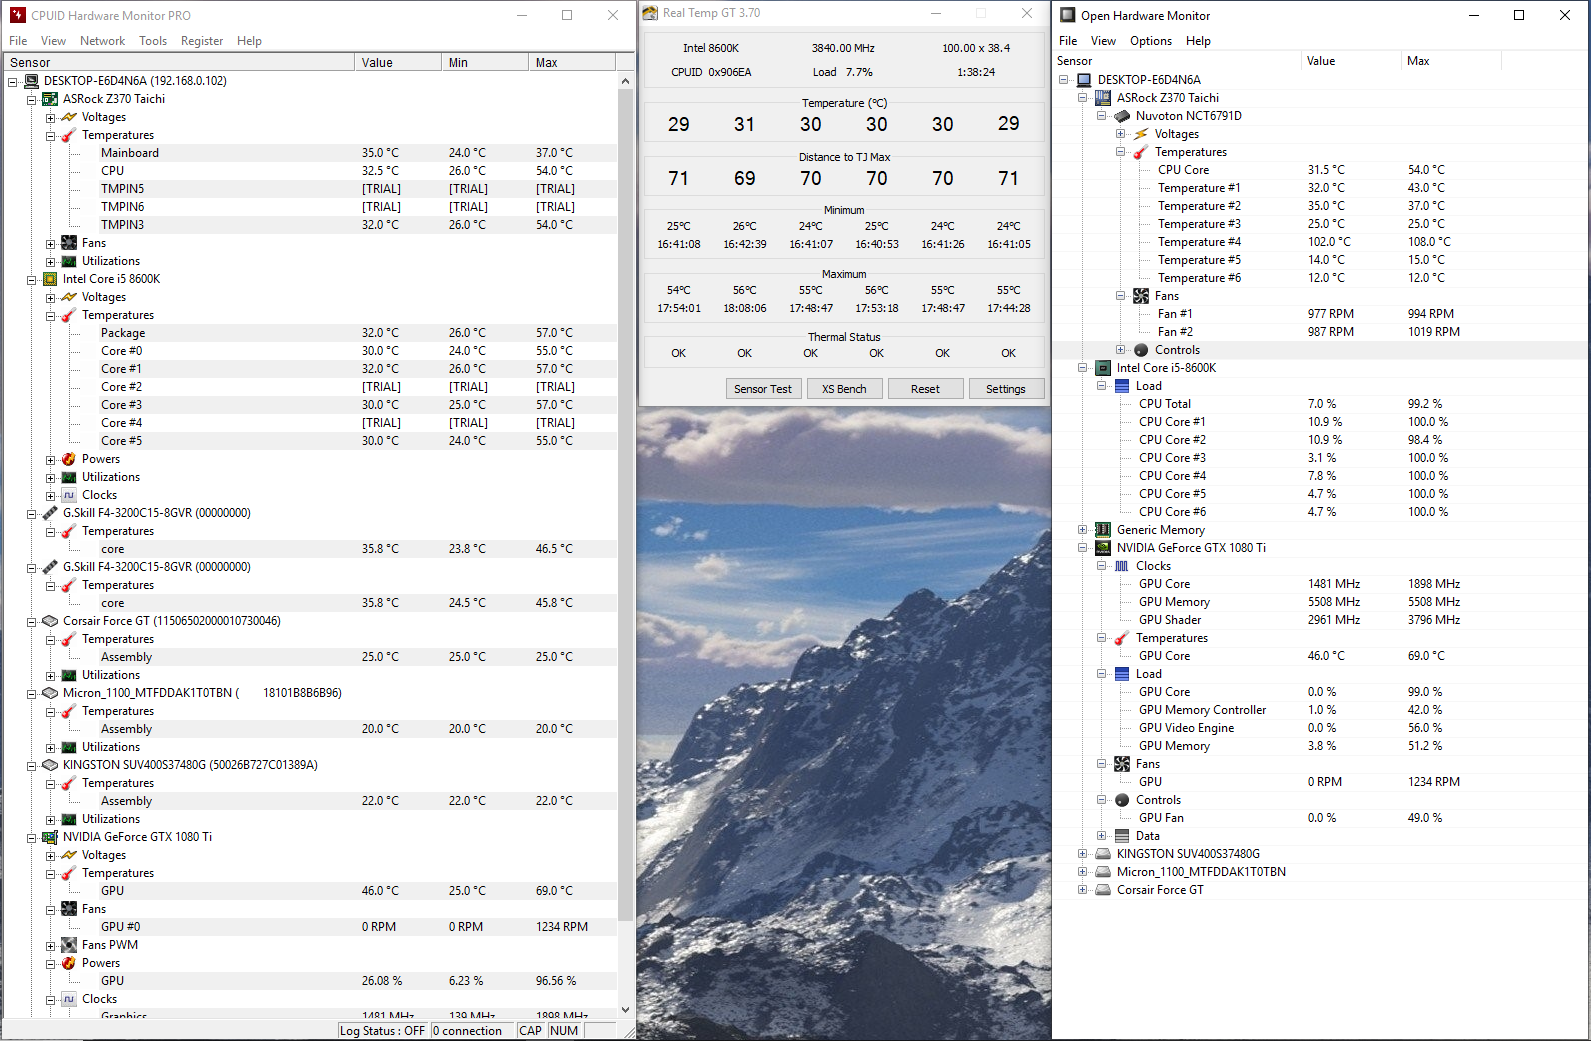This screenshot has height=1041, width=1591.
Task: Click the NVIDIA GeForce GTX 1080 Ti icon in HWMonitor
Action: 50,837
